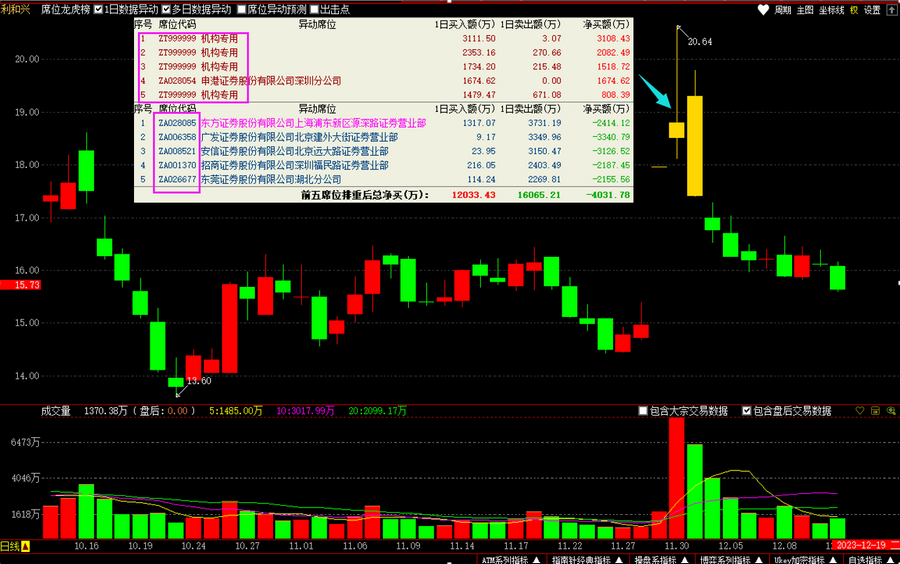This screenshot has height=564, width=900.
Task: Click the 20.64 high price label
Action: coord(700,42)
